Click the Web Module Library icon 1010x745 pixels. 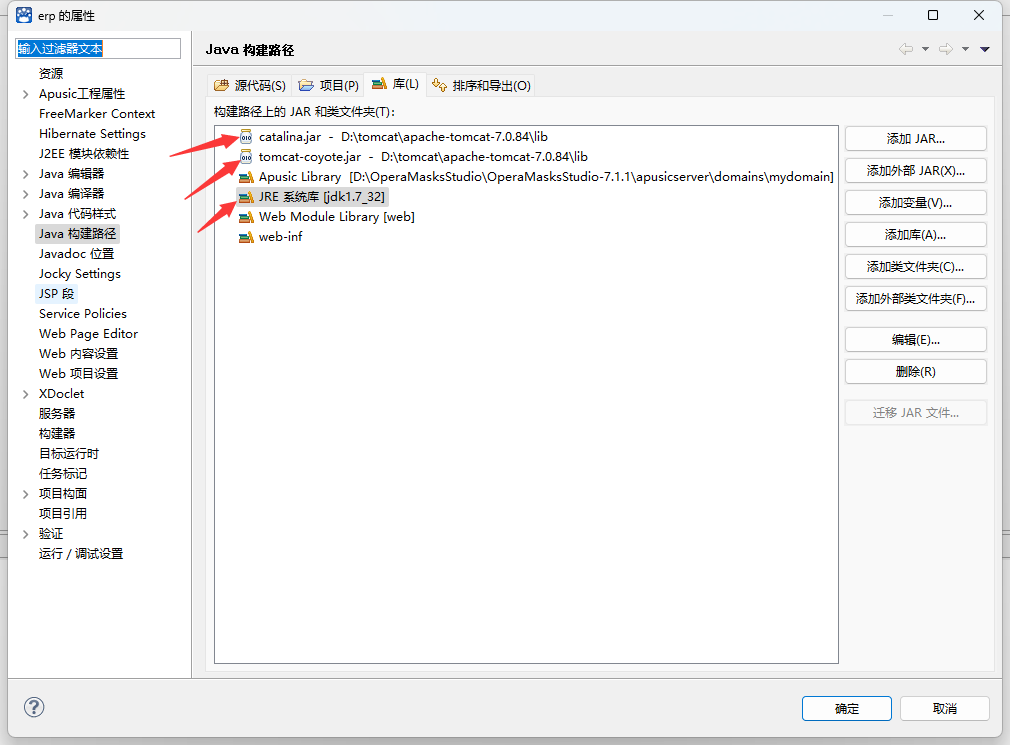coord(246,217)
